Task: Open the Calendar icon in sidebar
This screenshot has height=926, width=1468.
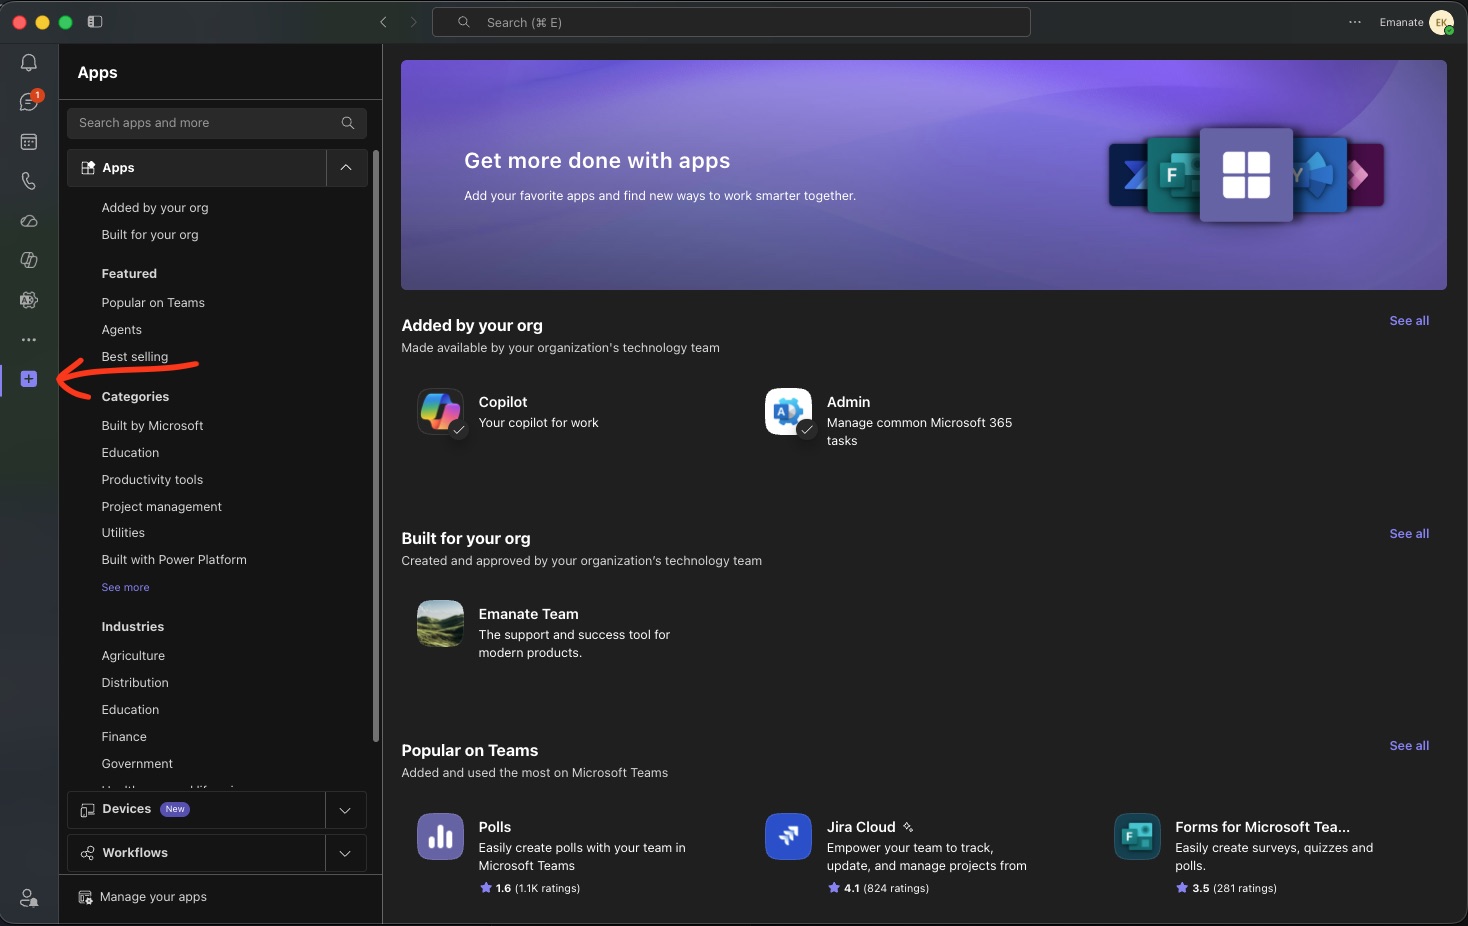Action: pos(29,142)
